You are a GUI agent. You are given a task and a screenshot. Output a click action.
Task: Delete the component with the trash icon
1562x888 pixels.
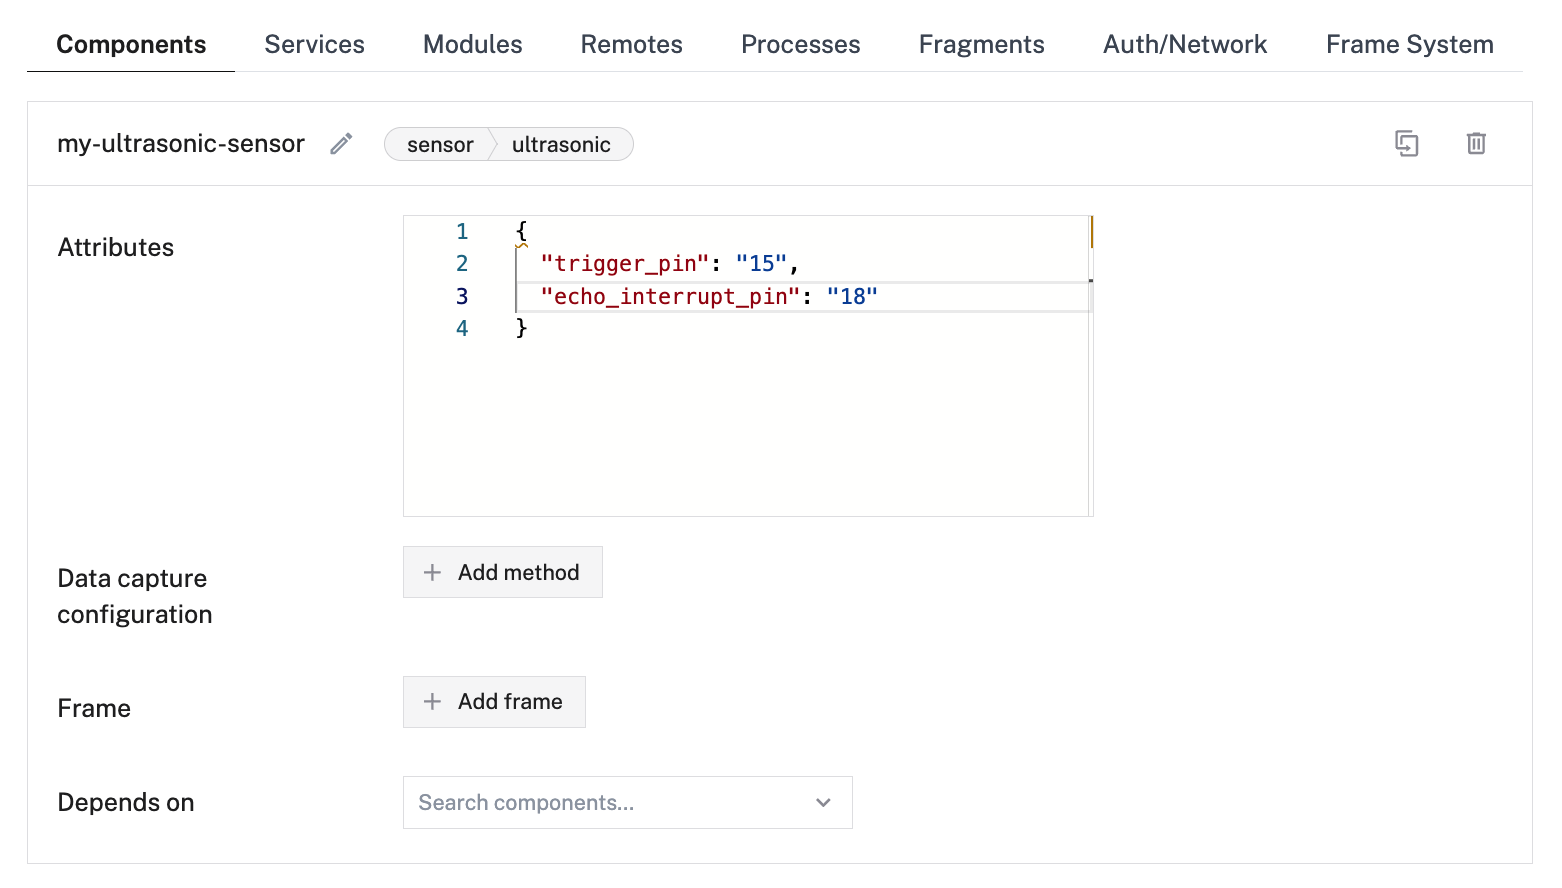(1475, 144)
